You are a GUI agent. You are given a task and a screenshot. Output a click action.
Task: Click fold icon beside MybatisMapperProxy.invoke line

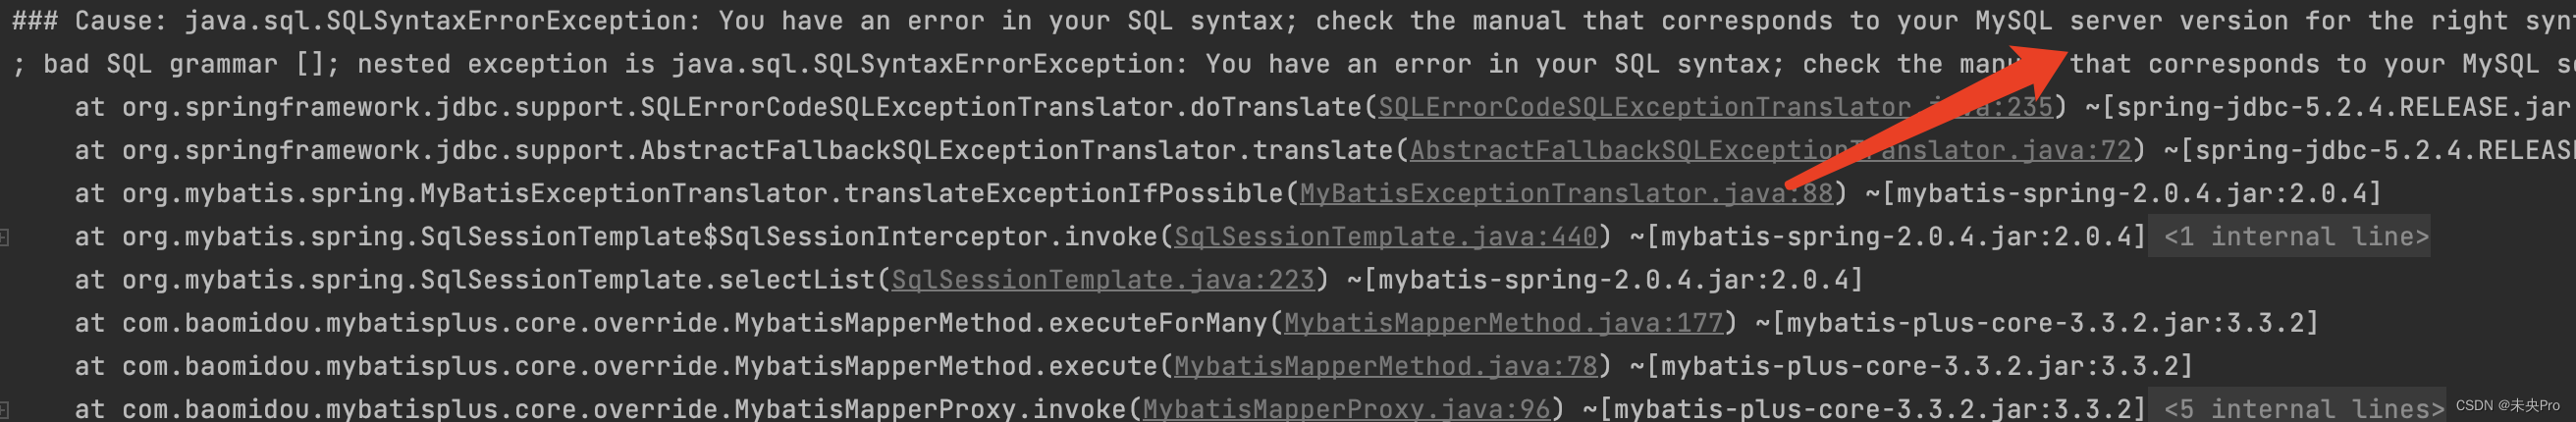pos(5,409)
